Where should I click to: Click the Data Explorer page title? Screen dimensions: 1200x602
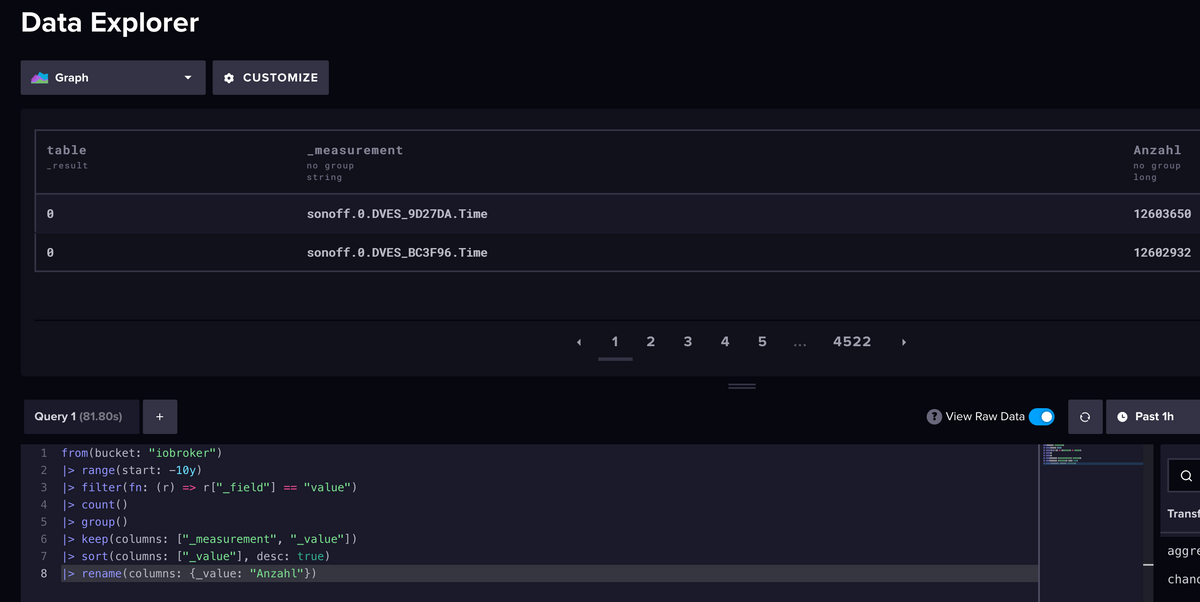click(110, 22)
